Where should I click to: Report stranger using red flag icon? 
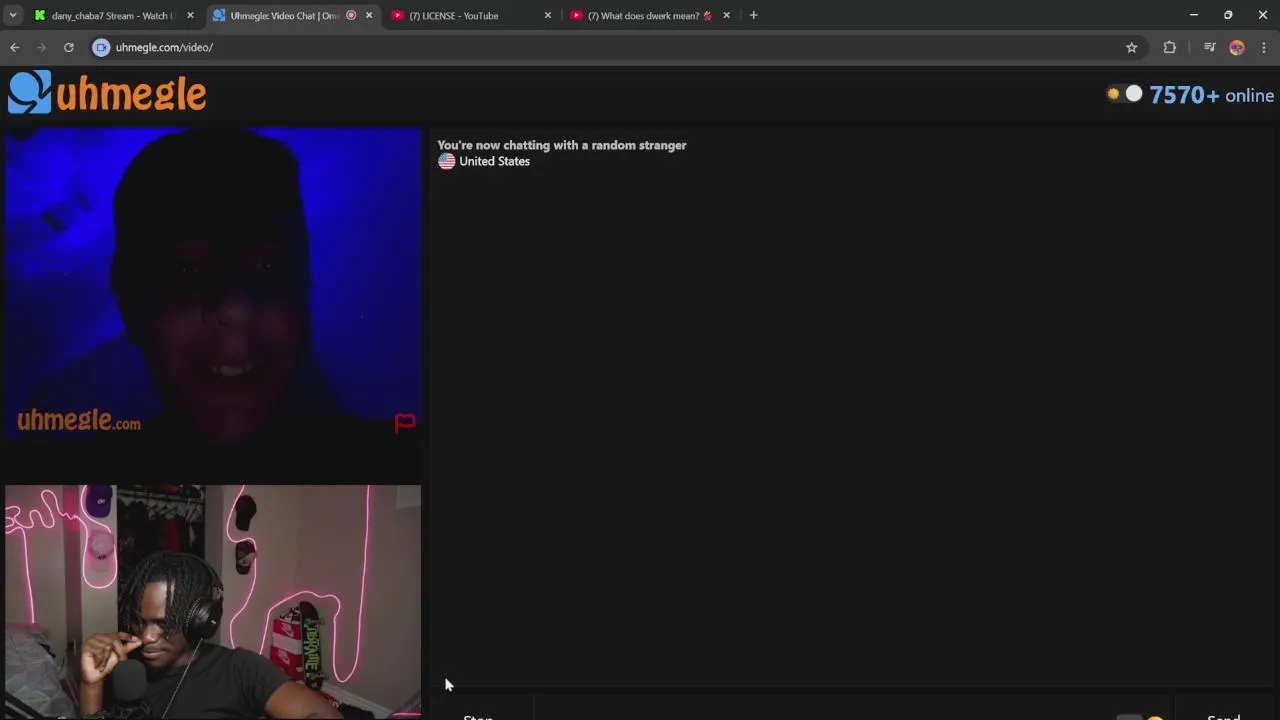pos(405,423)
